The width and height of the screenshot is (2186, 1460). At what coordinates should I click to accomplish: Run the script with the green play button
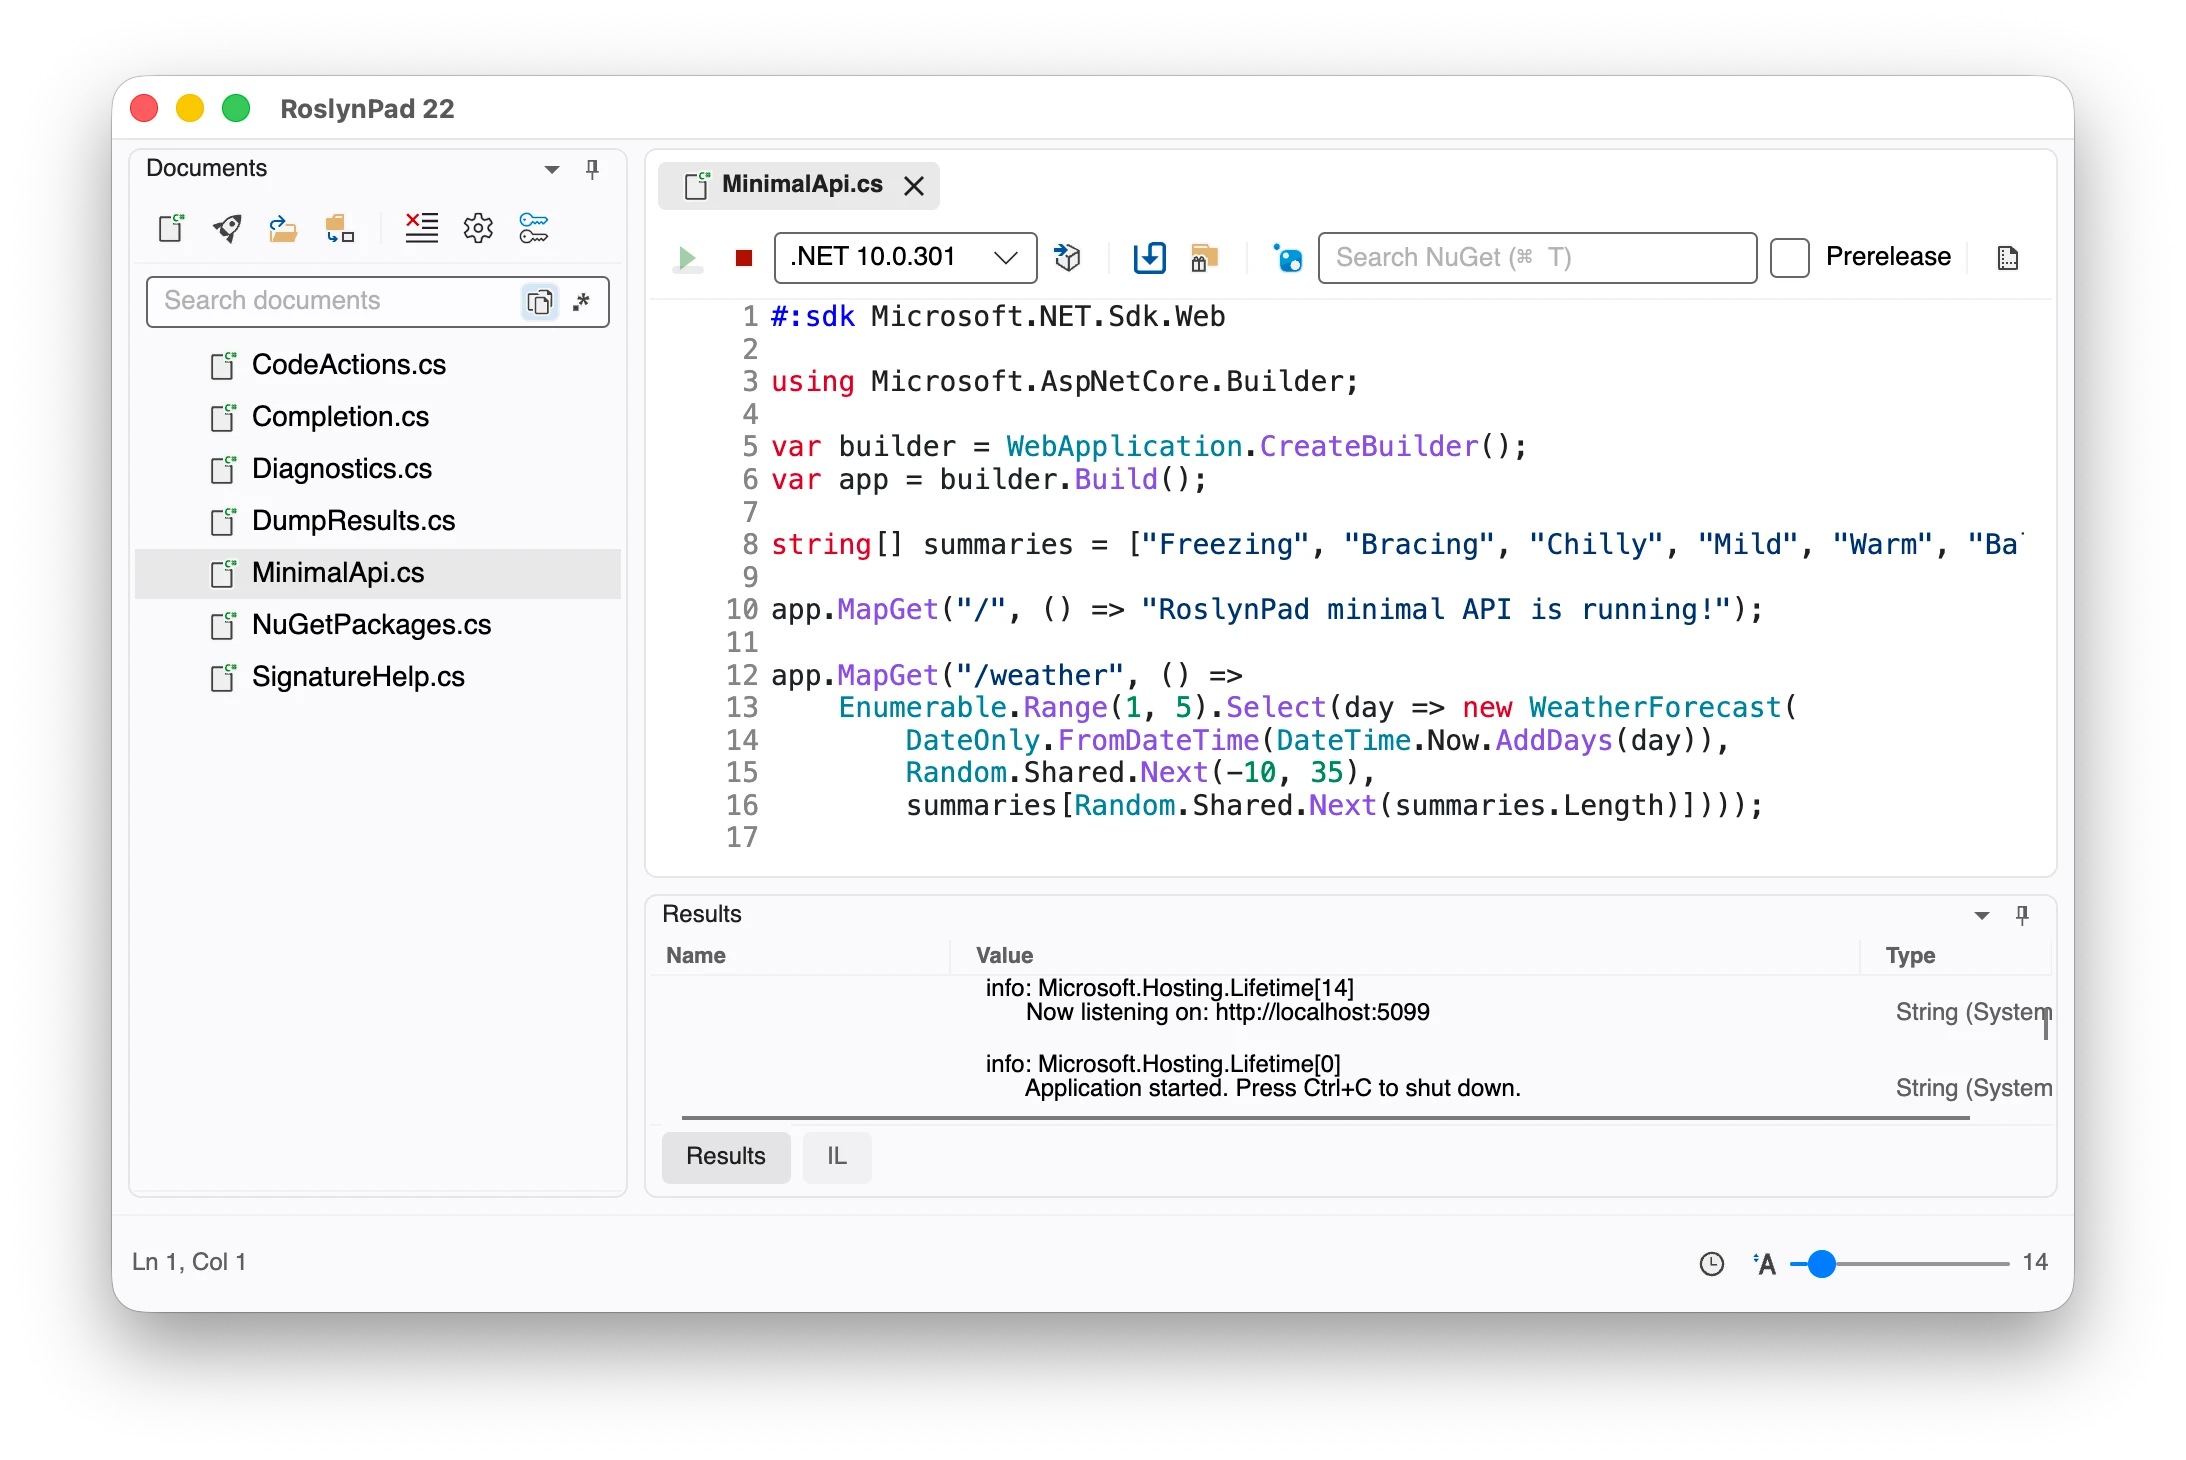coord(687,258)
